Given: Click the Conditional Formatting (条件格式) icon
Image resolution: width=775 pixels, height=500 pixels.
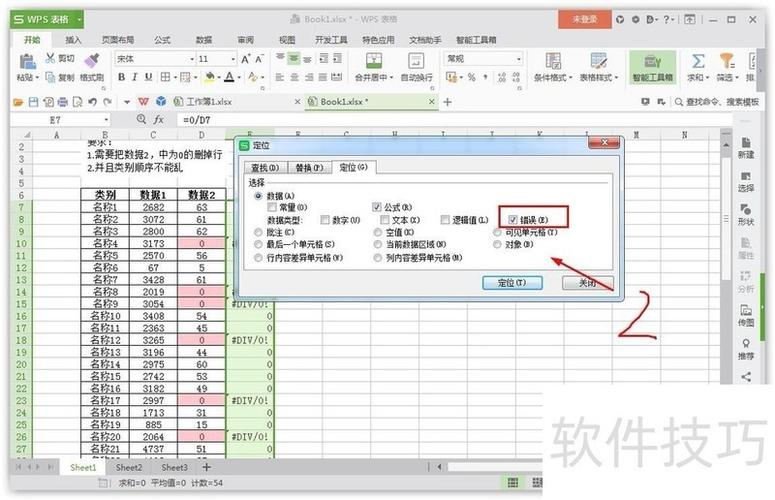Looking at the screenshot, I should [x=553, y=61].
